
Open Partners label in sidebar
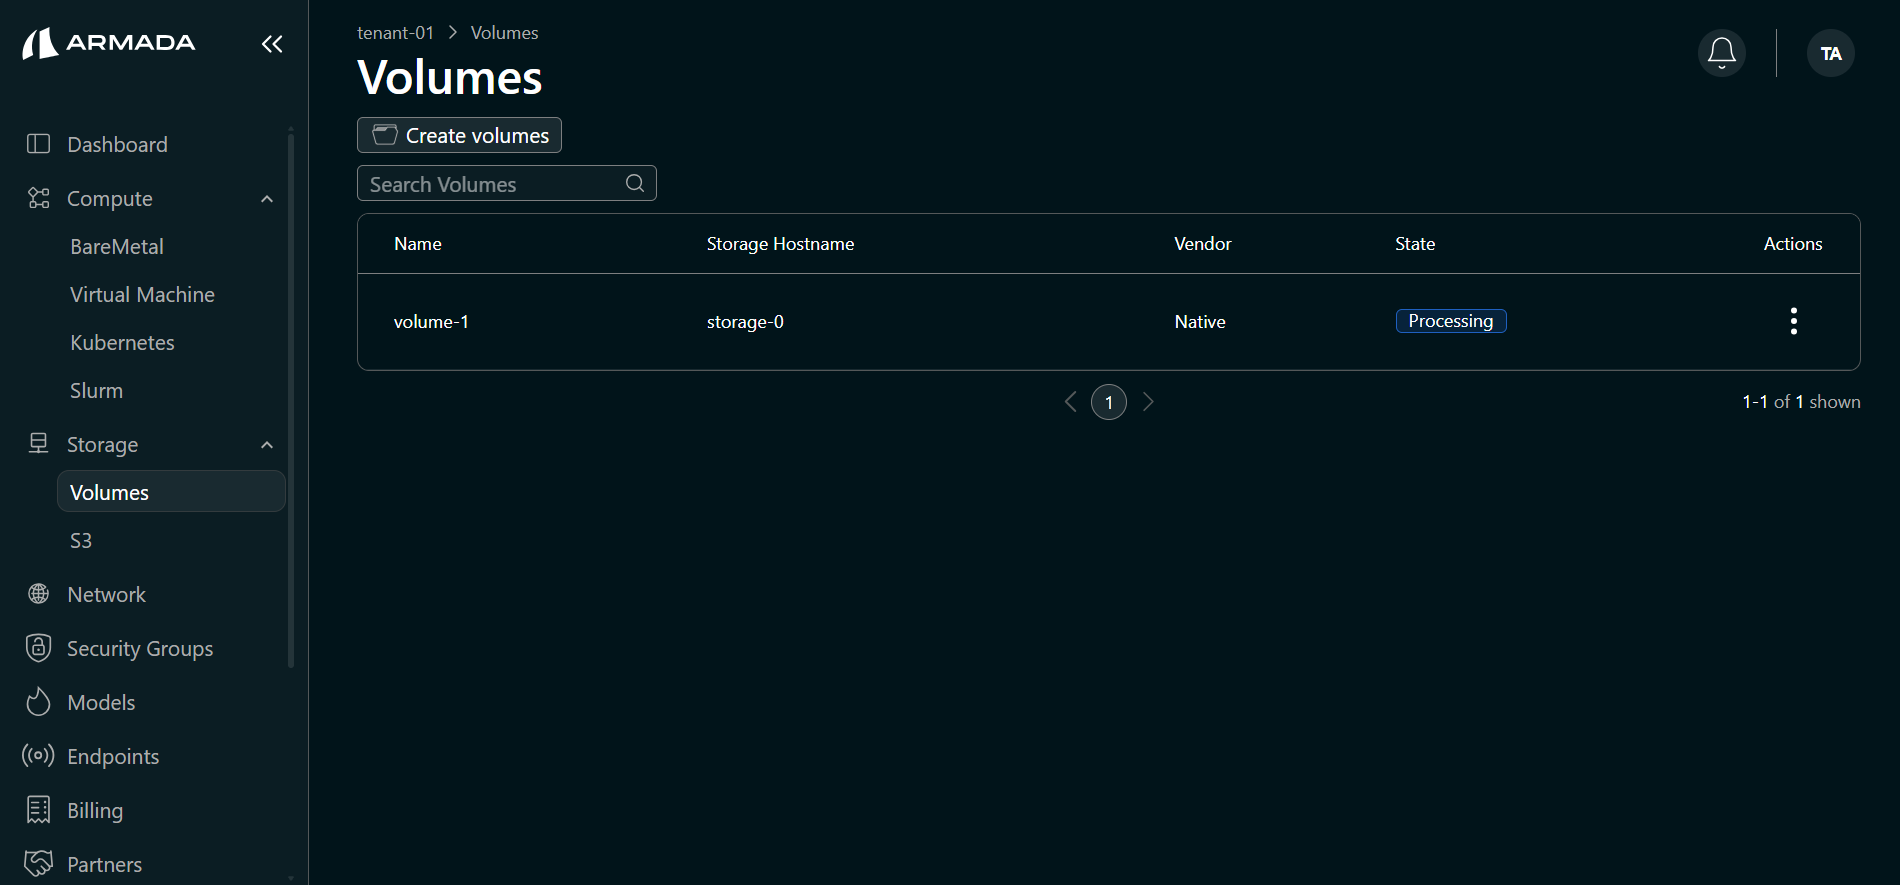[104, 864]
